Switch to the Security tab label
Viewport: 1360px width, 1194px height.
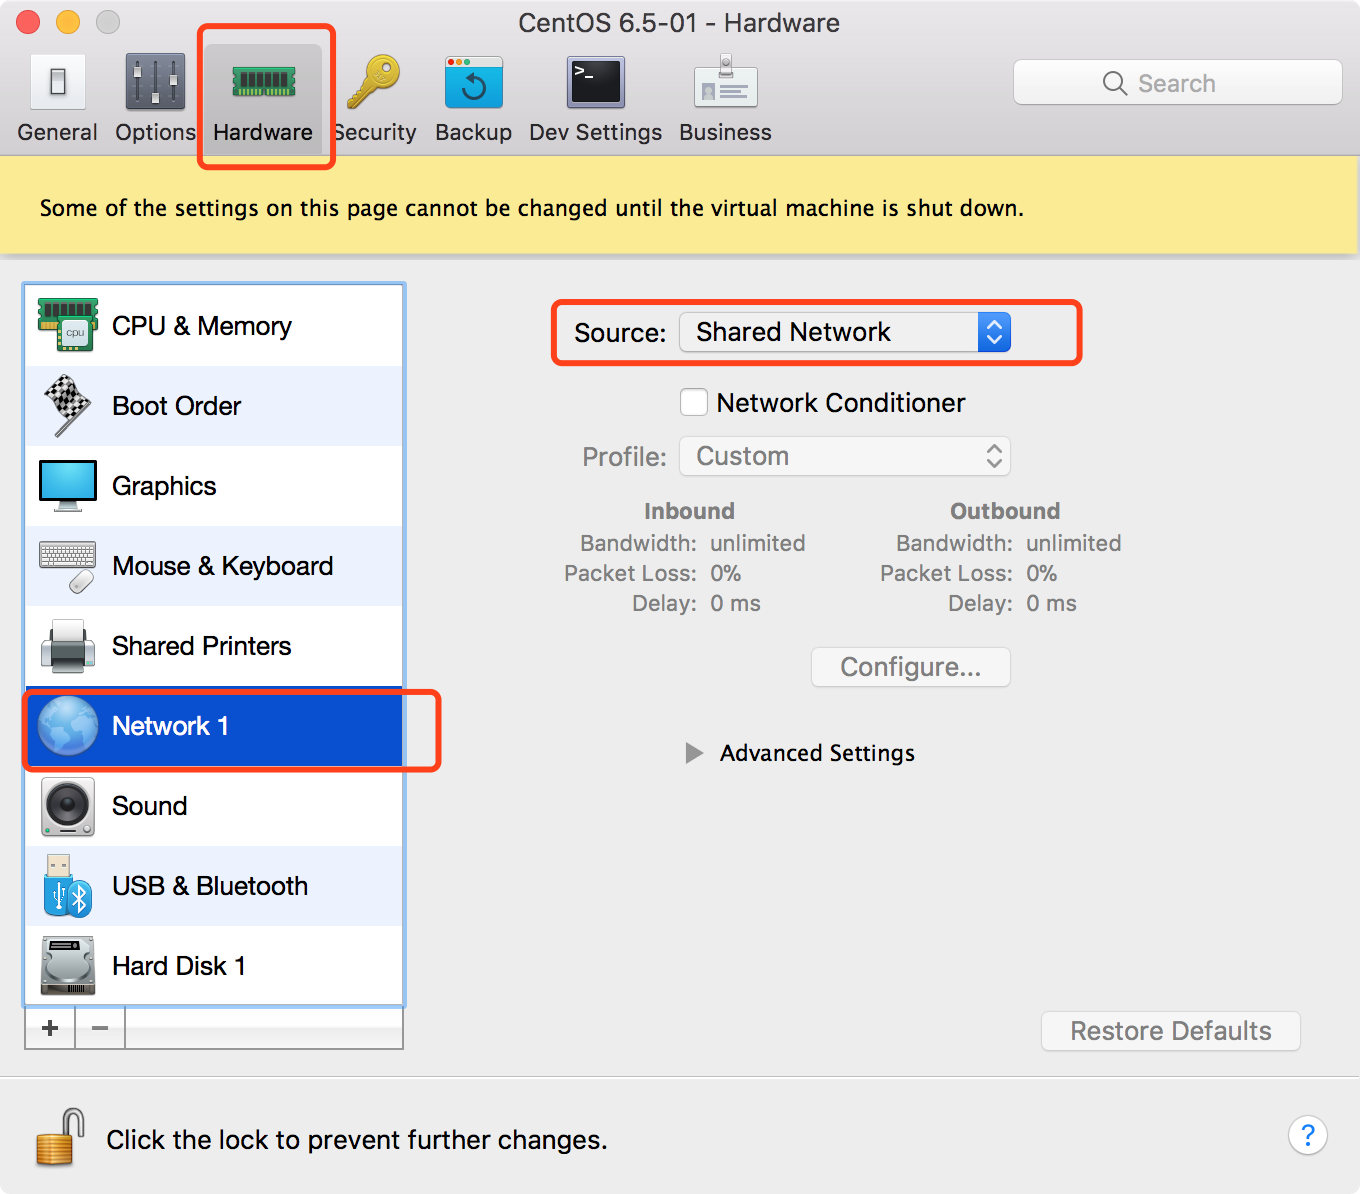(376, 132)
